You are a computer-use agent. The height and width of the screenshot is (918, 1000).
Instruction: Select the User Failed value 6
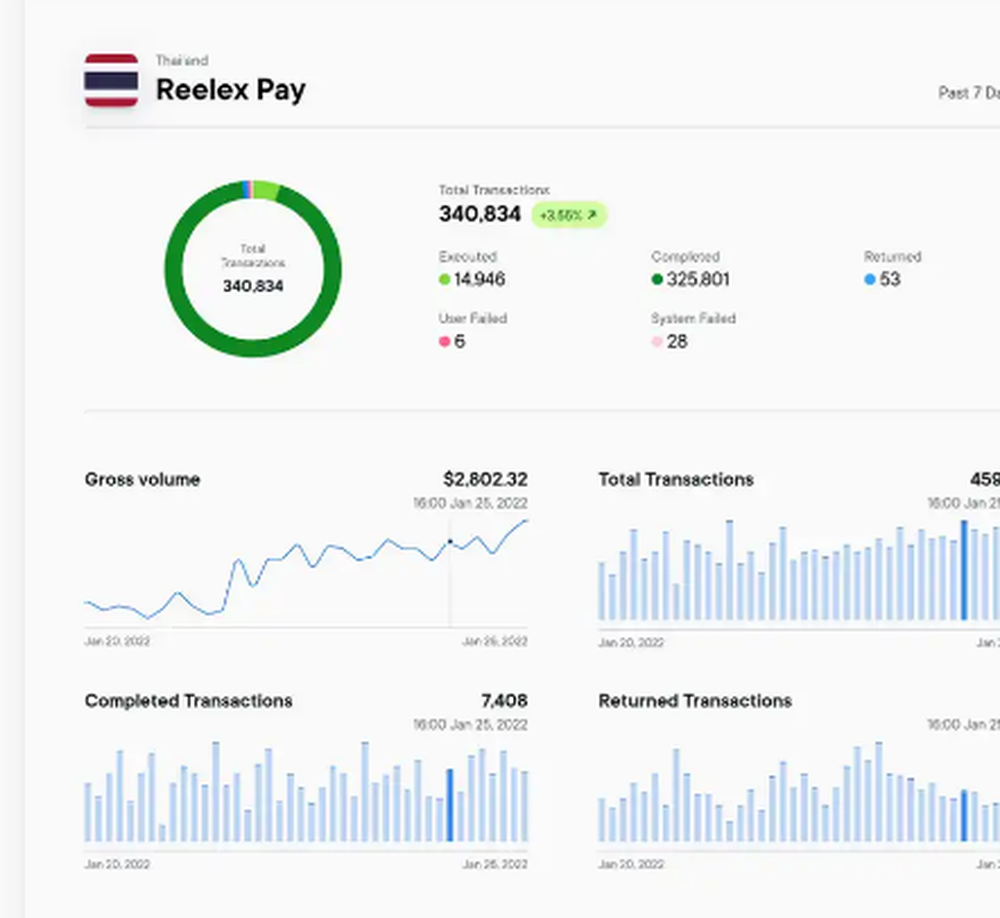[459, 342]
